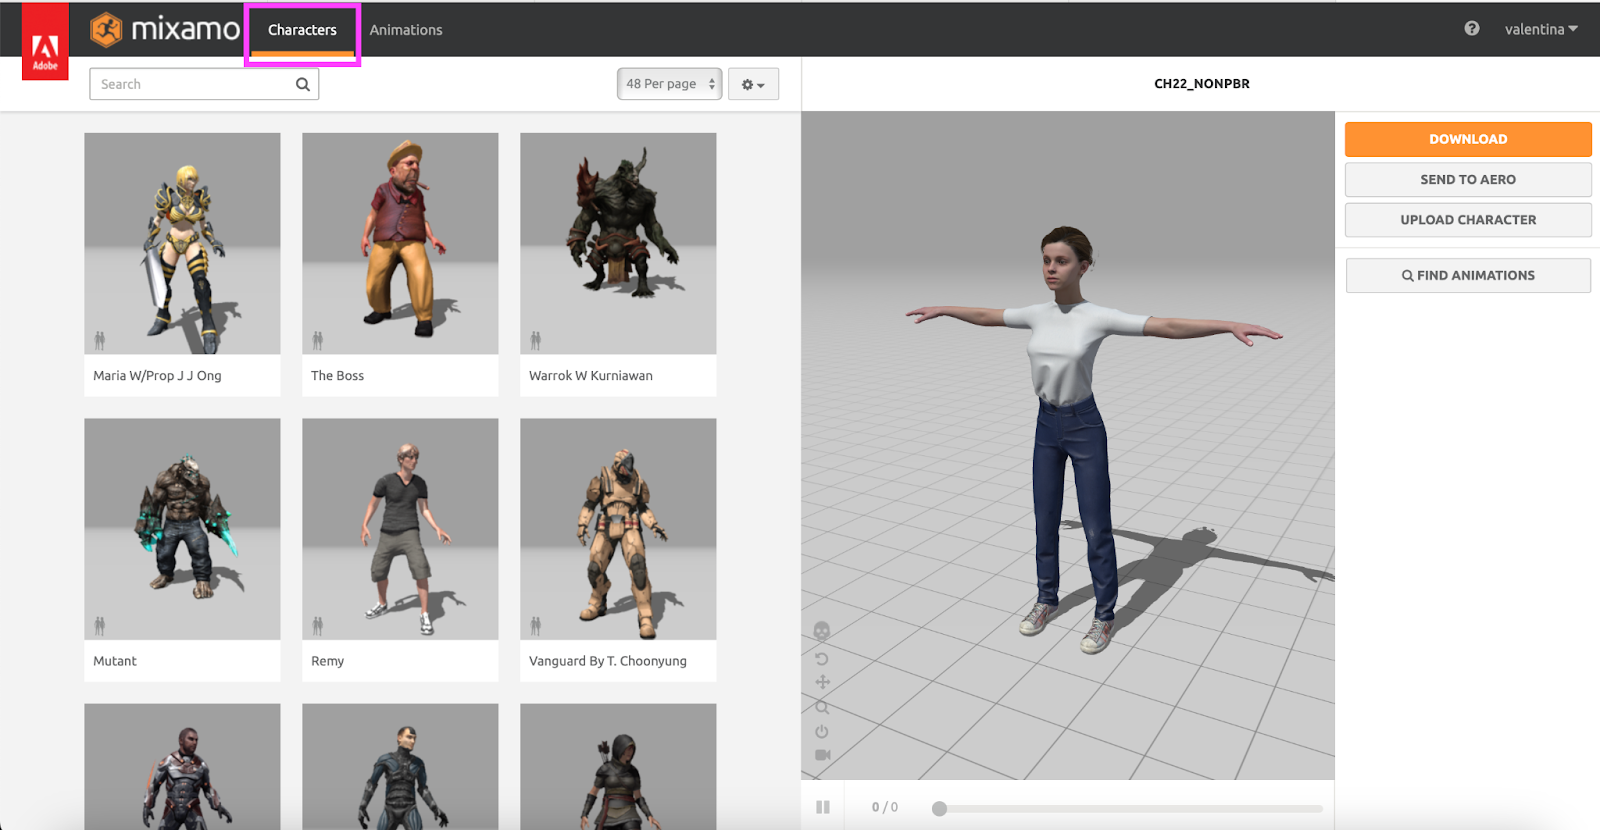The image size is (1600, 830).
Task: Select the Vanguard By T. Choonyung thumbnail
Action: click(x=618, y=529)
